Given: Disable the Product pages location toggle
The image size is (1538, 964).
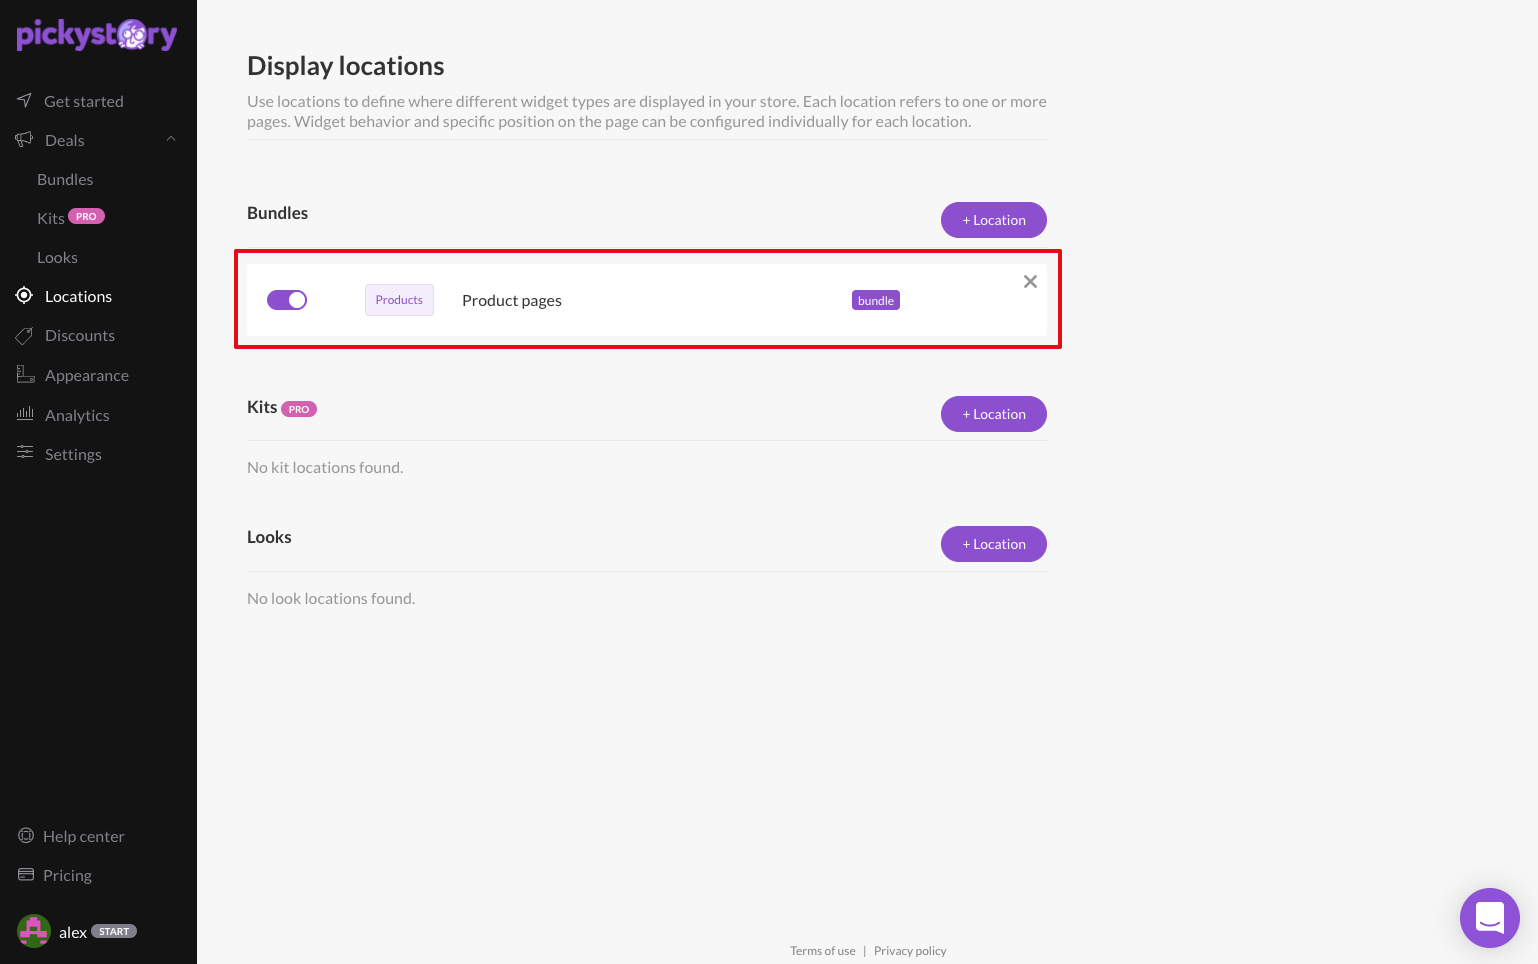Looking at the screenshot, I should [287, 300].
